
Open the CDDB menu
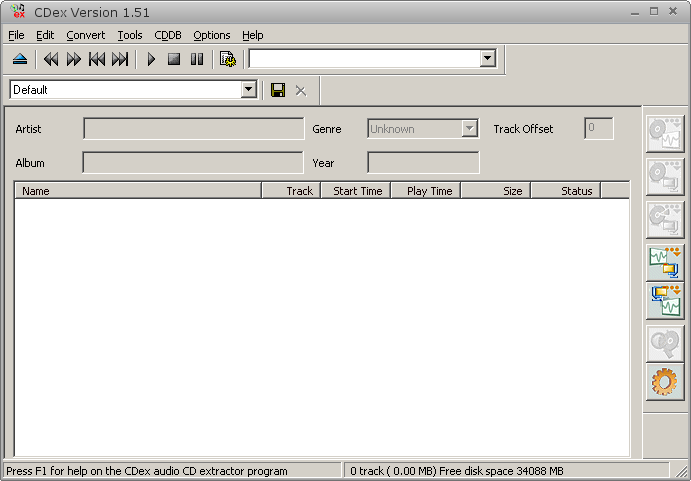pyautogui.click(x=167, y=35)
